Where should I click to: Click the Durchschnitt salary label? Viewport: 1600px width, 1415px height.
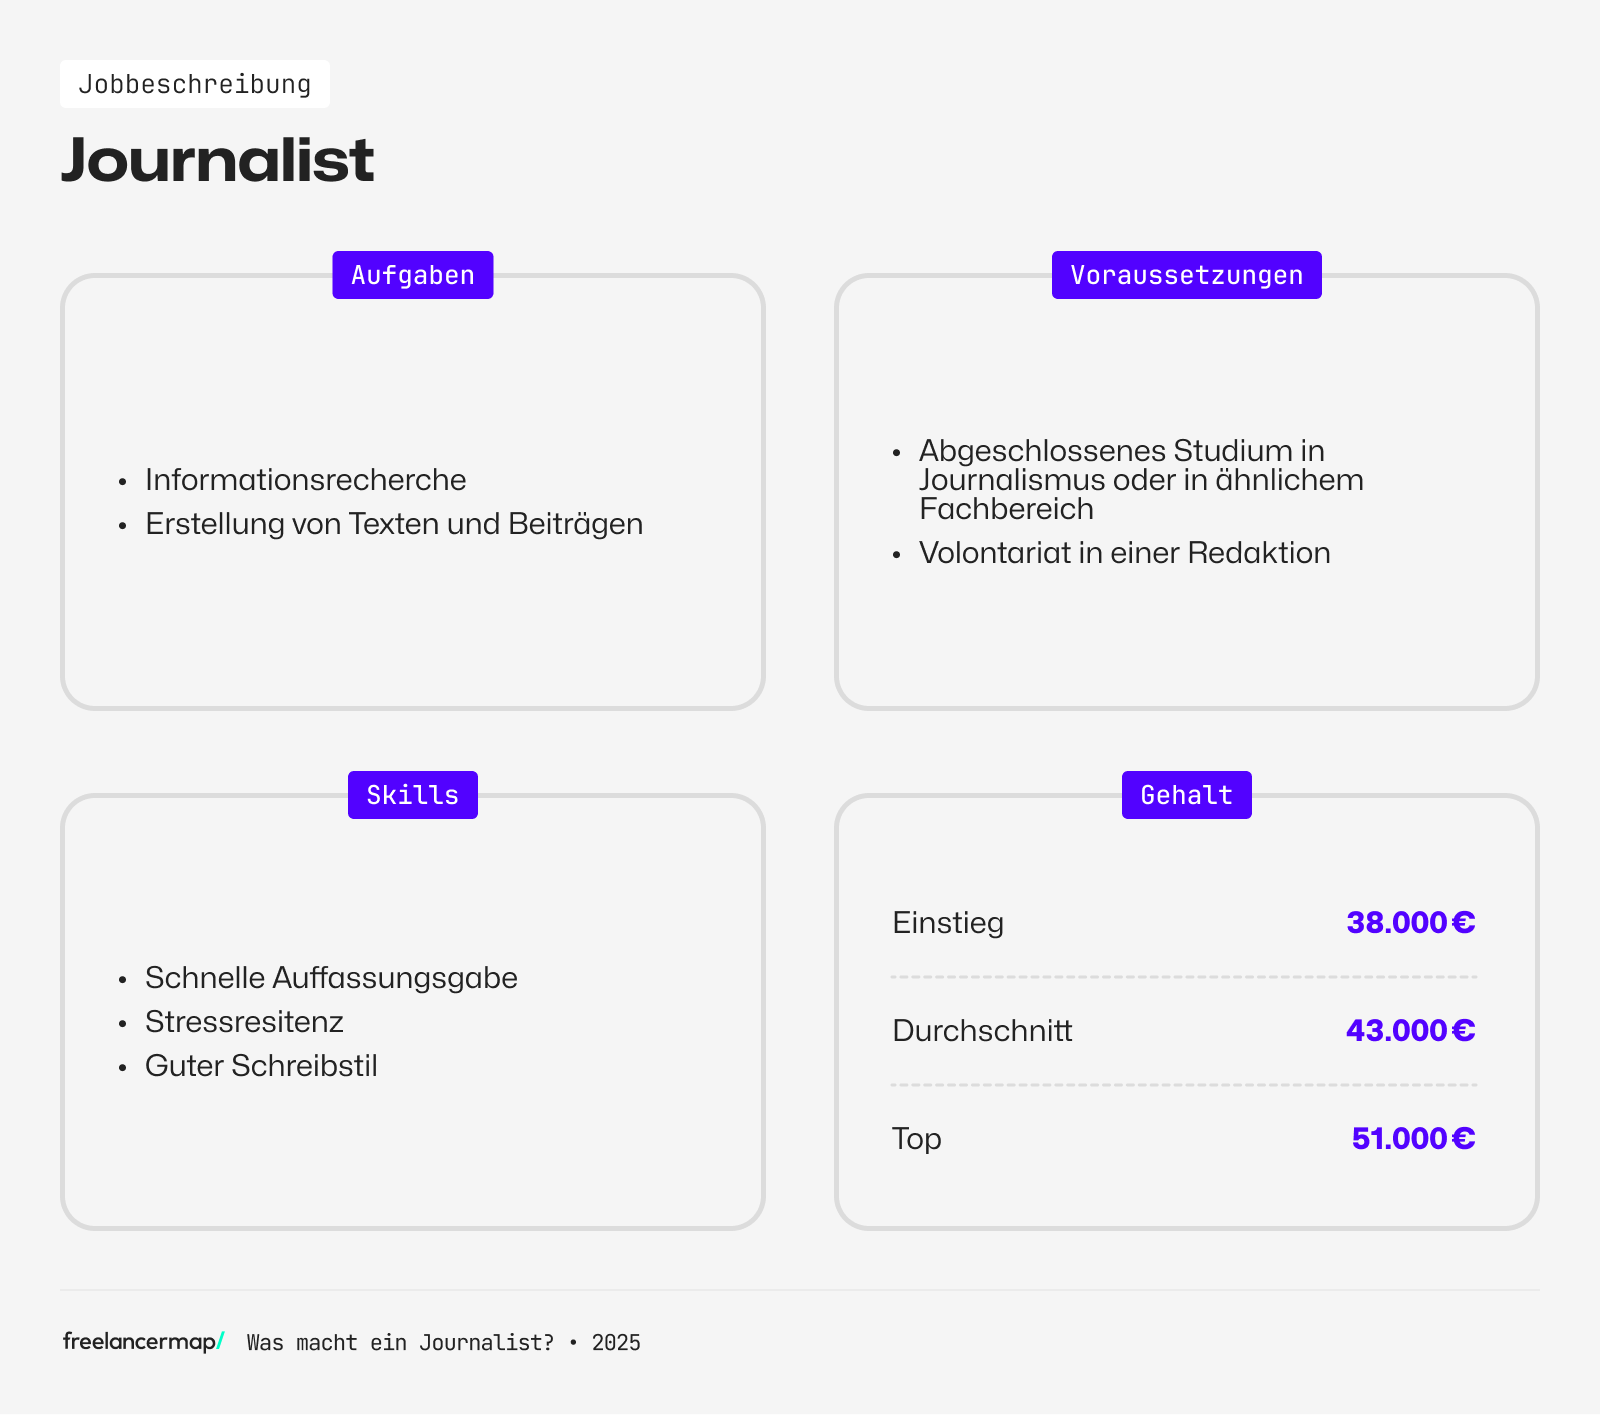[982, 1030]
